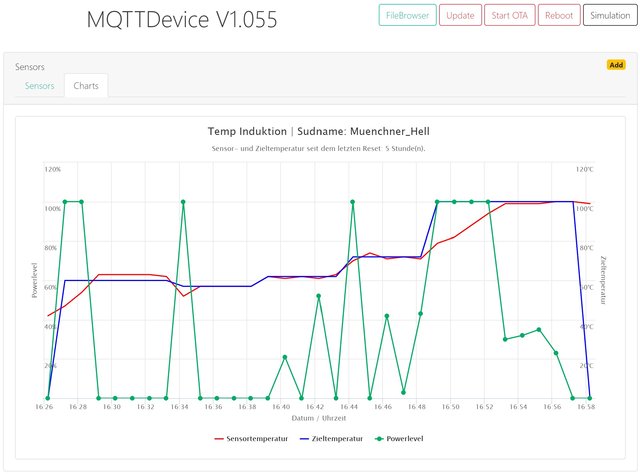Reboot the device
Viewport: 640px width, 474px height.
(x=559, y=16)
